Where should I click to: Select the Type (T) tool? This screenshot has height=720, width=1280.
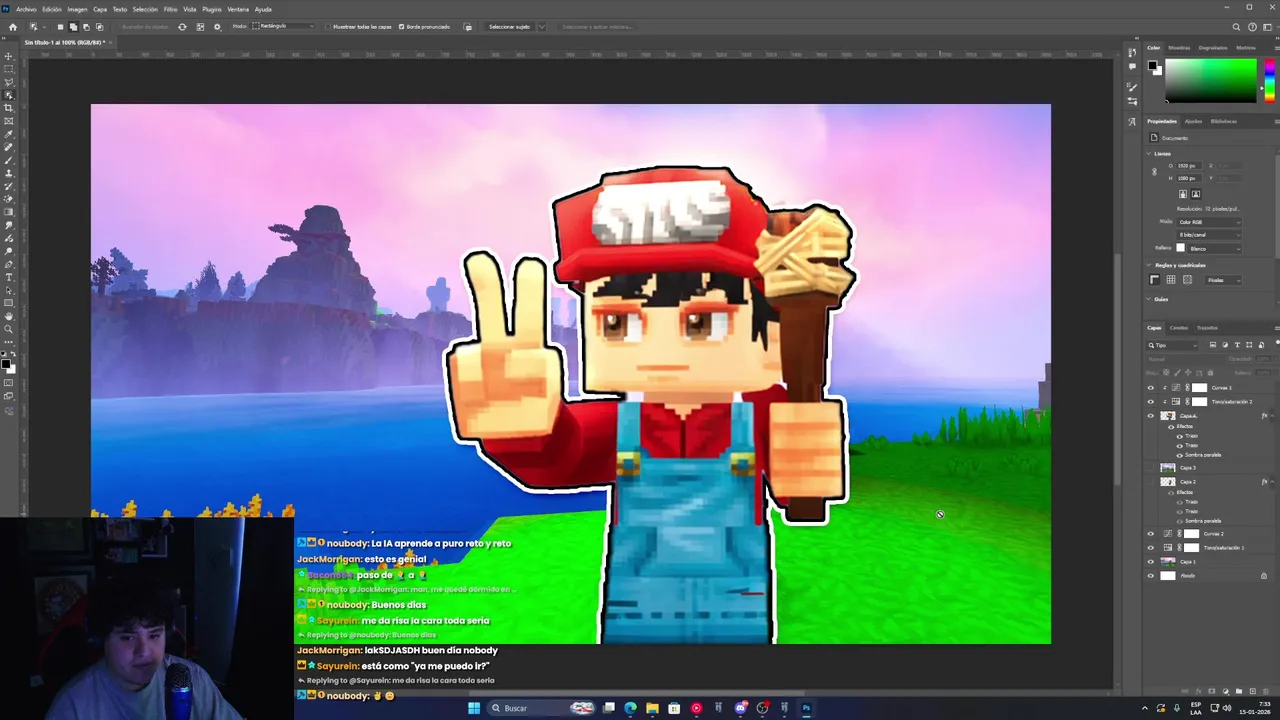coord(9,276)
